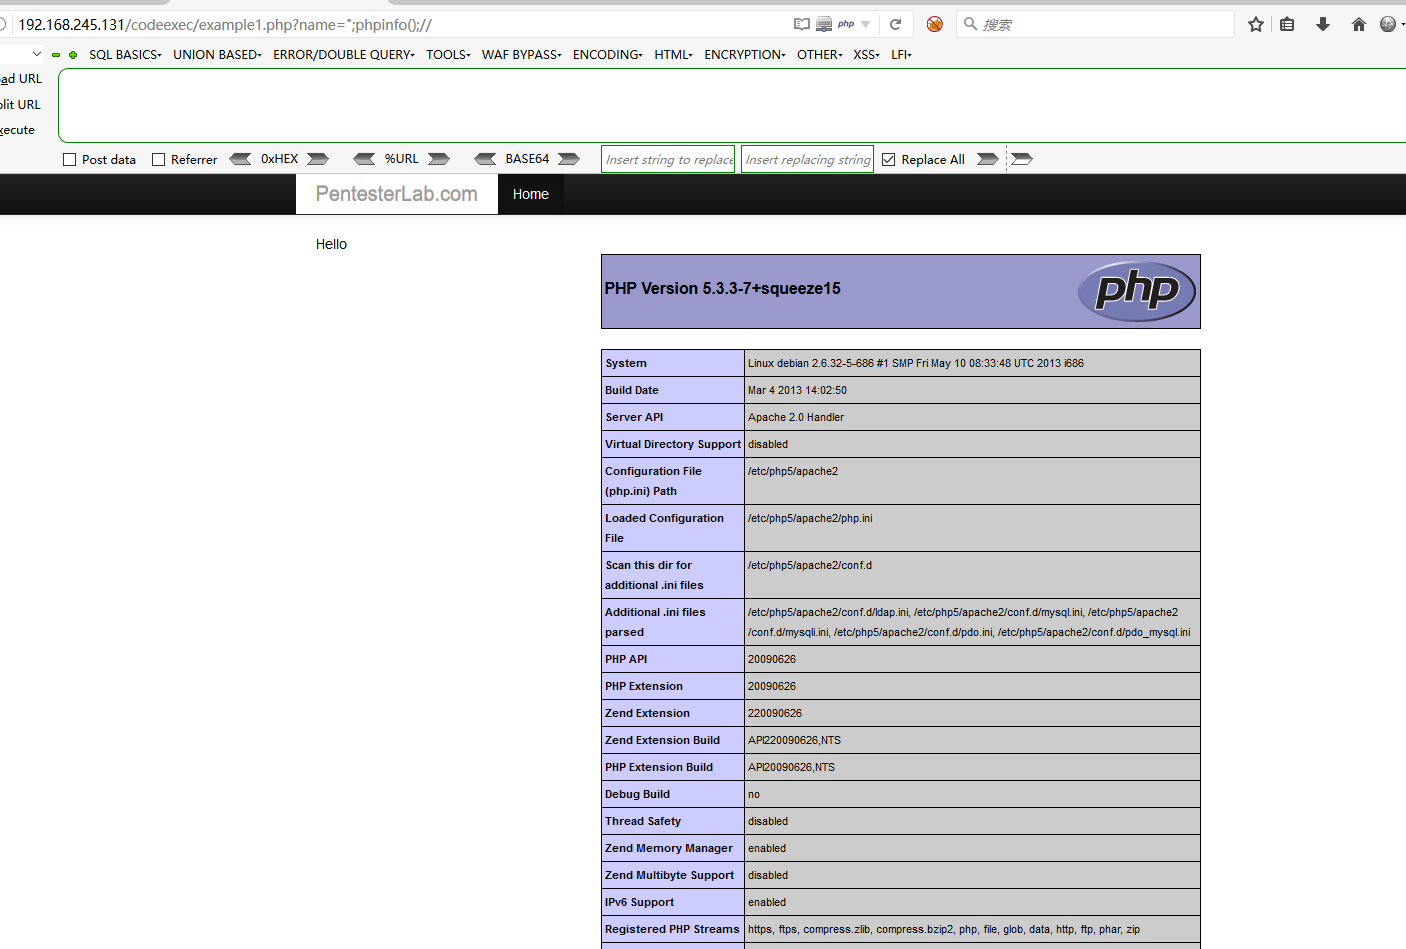Open the XSS menu

pyautogui.click(x=866, y=55)
